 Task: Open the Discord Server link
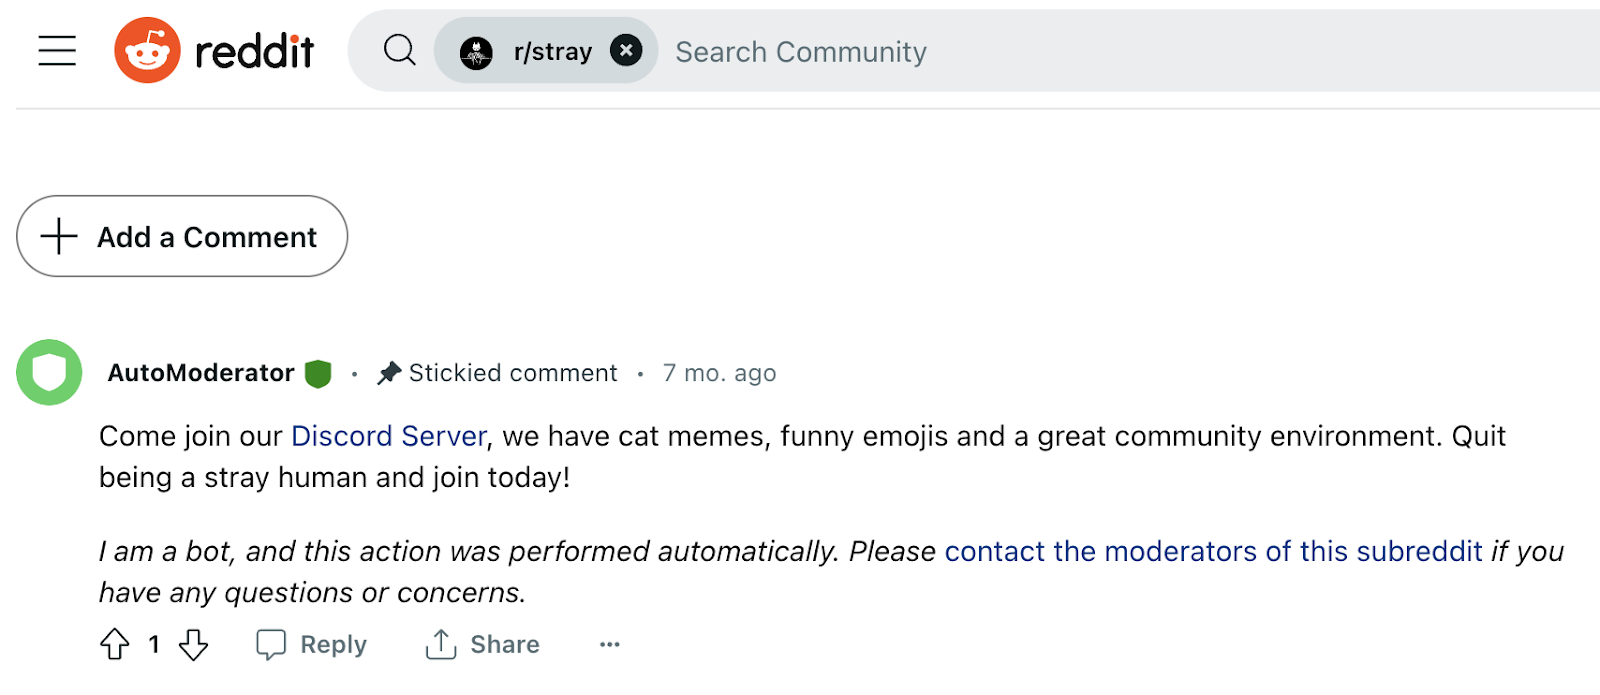(388, 436)
